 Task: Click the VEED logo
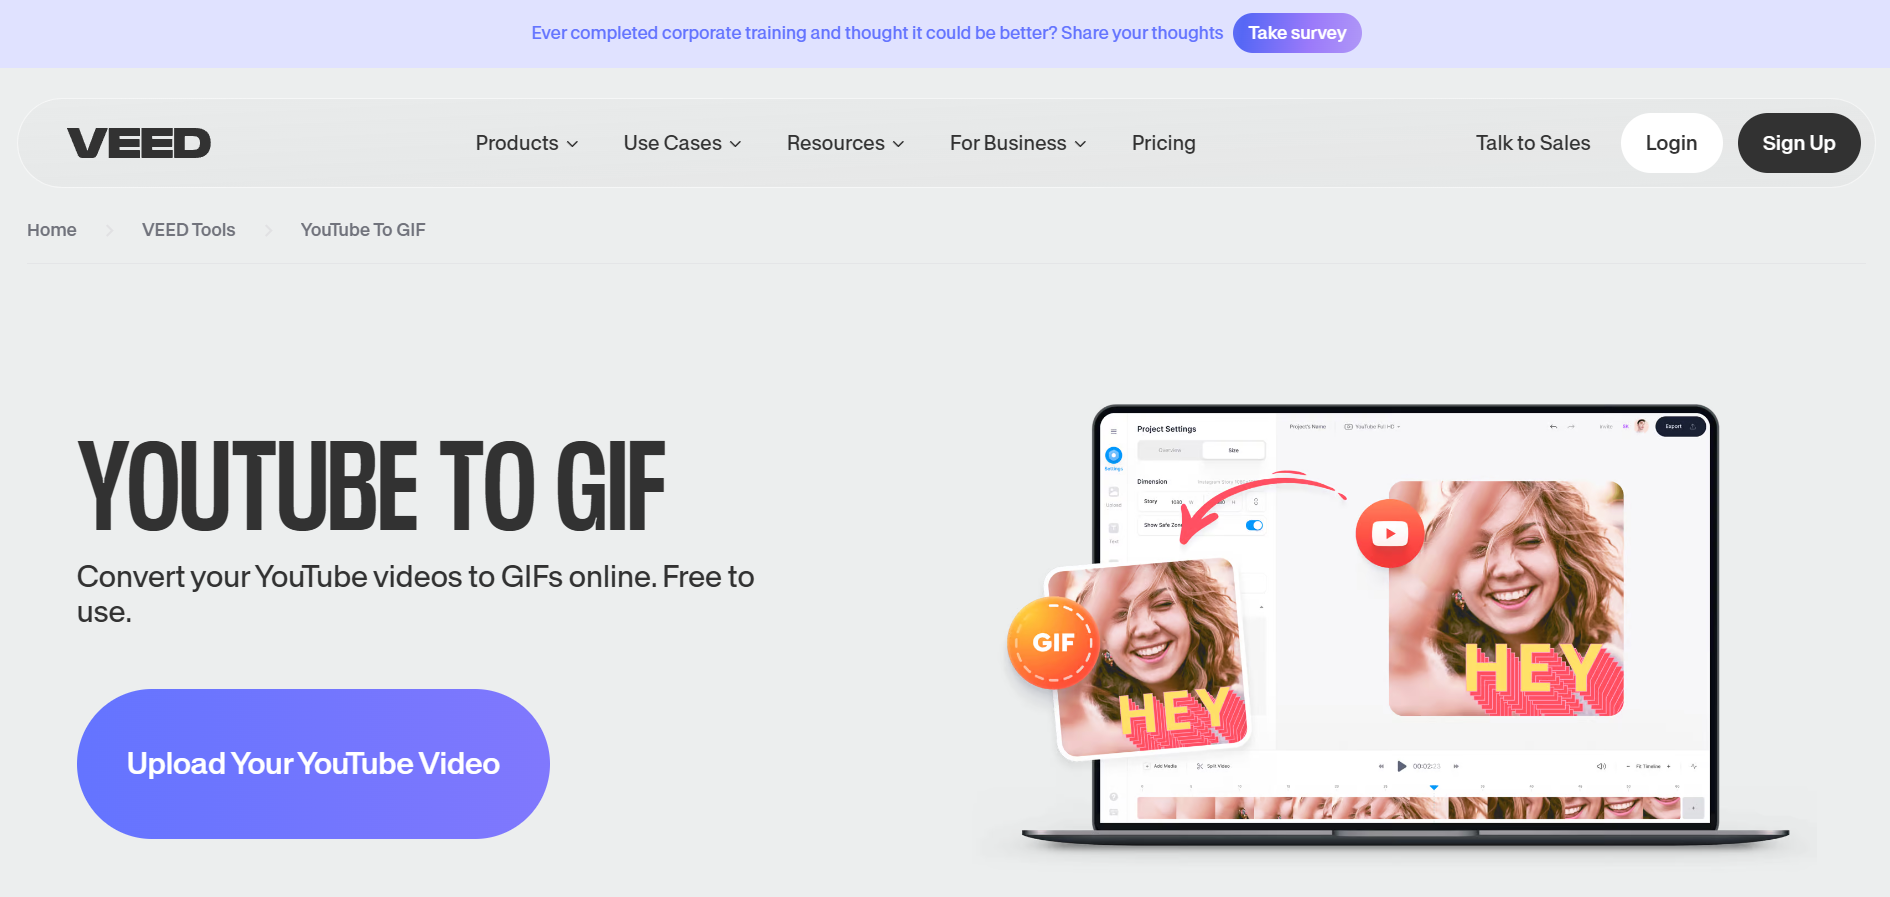point(139,143)
